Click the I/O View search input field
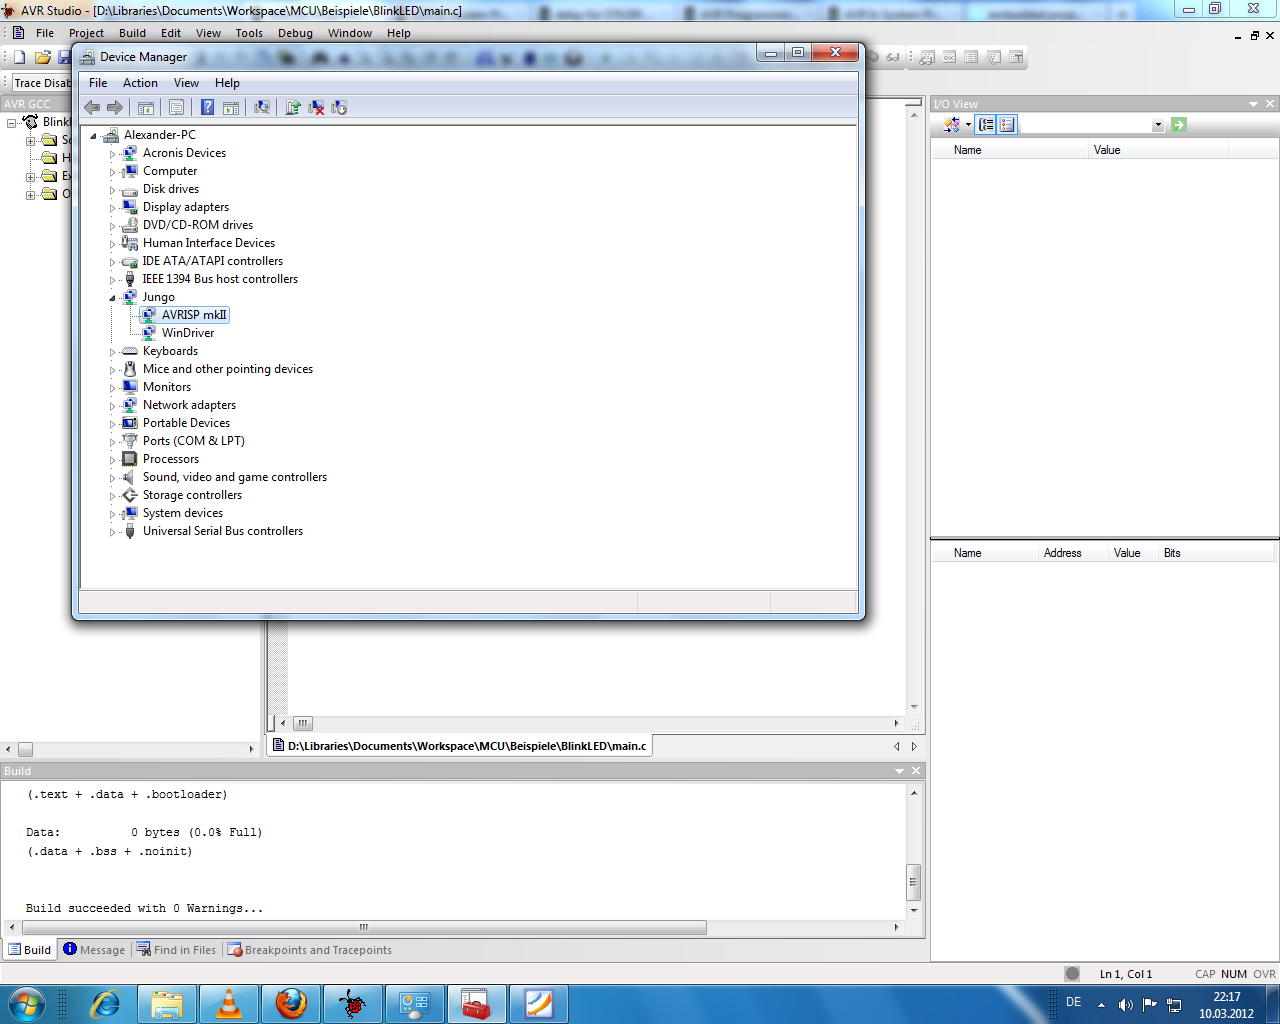Screen dimensions: 1280x1024 point(1086,125)
